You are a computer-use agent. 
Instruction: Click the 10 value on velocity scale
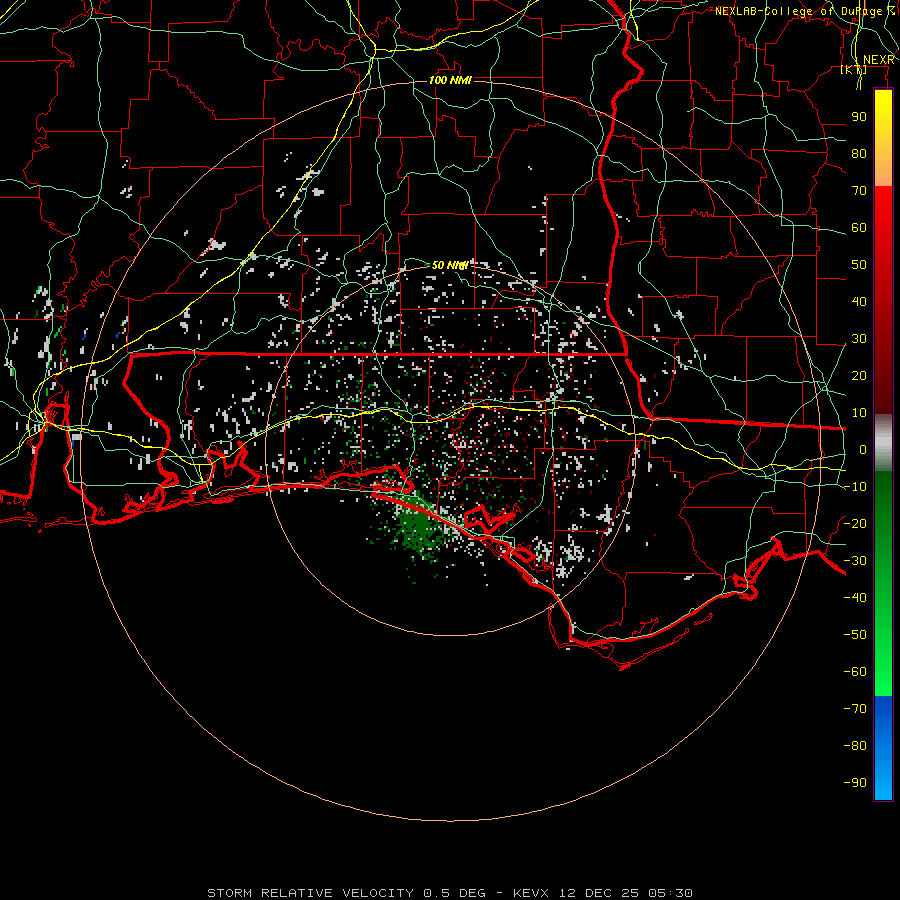click(859, 413)
